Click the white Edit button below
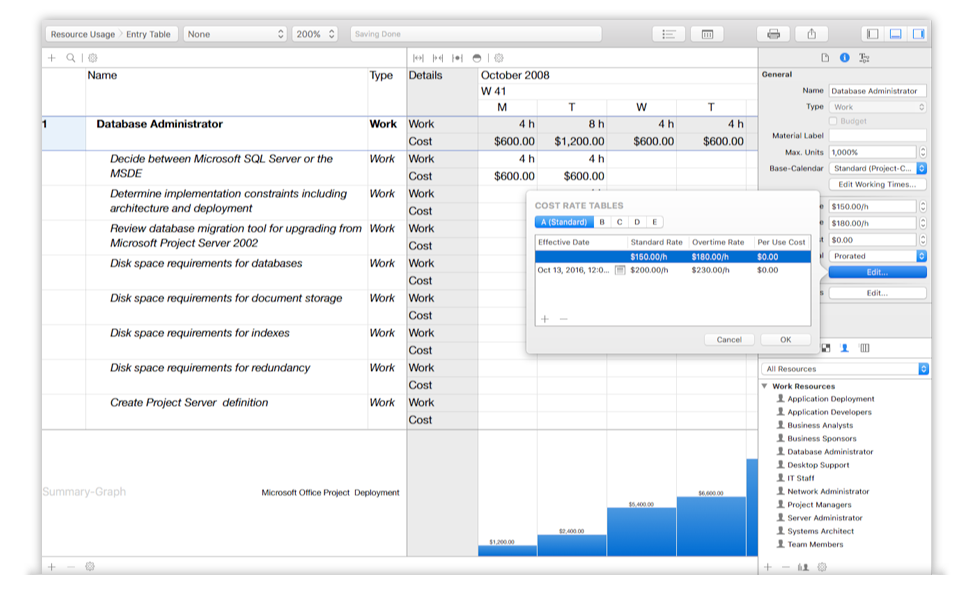The image size is (973, 615). tap(877, 293)
